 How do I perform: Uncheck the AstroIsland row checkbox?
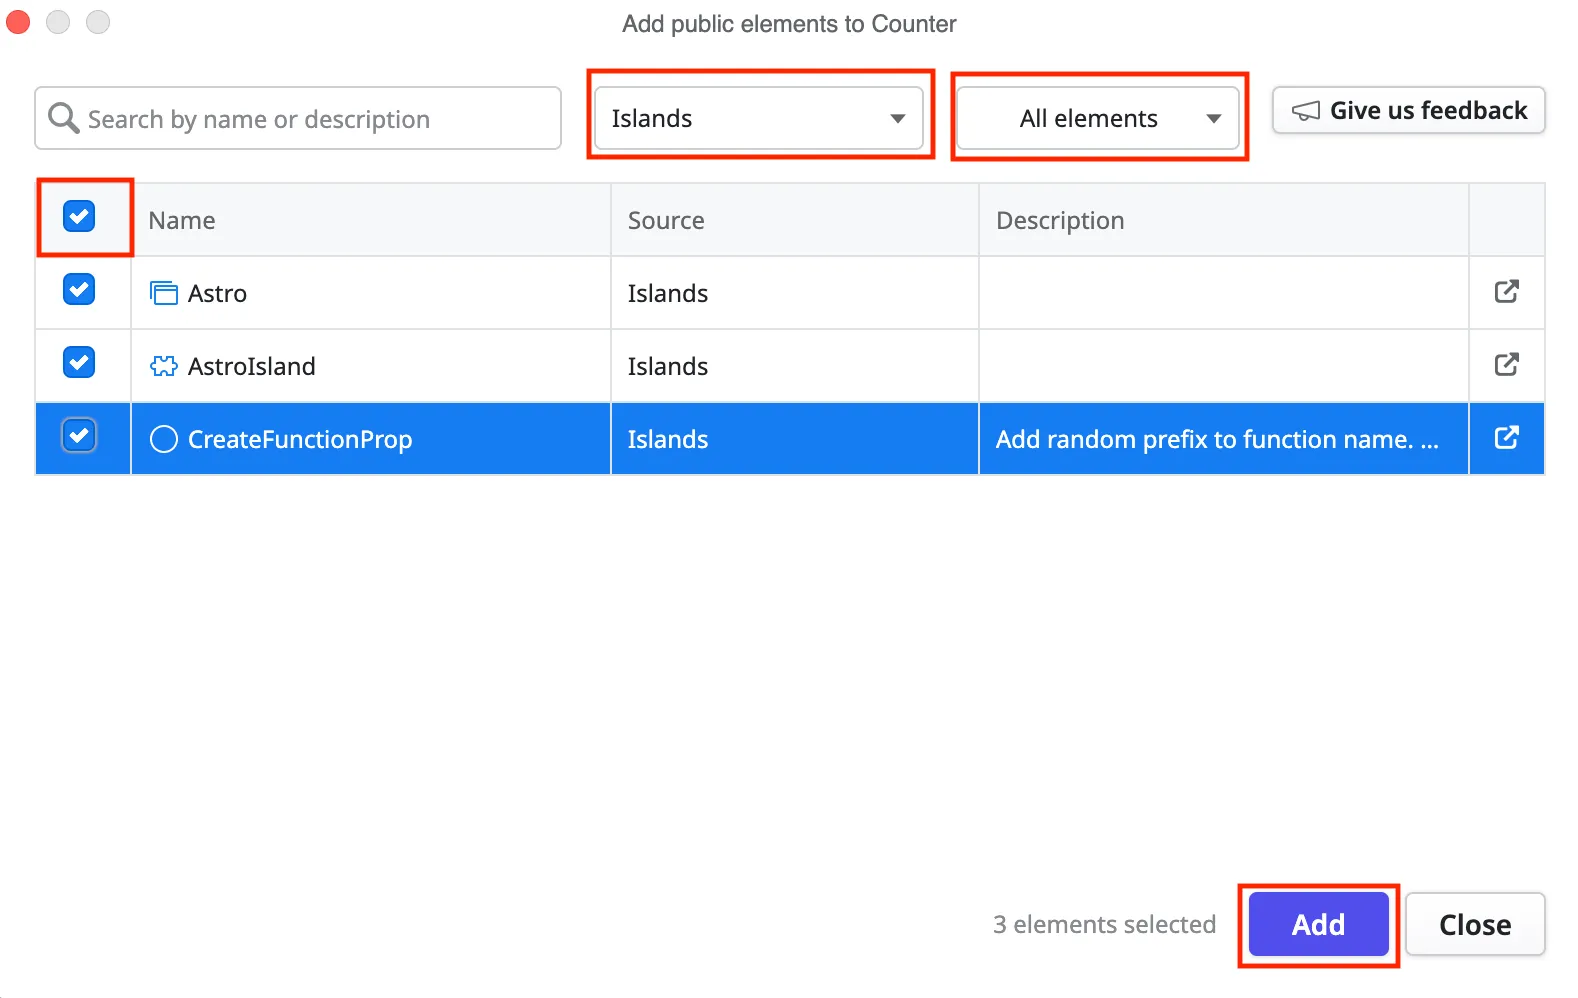(79, 362)
